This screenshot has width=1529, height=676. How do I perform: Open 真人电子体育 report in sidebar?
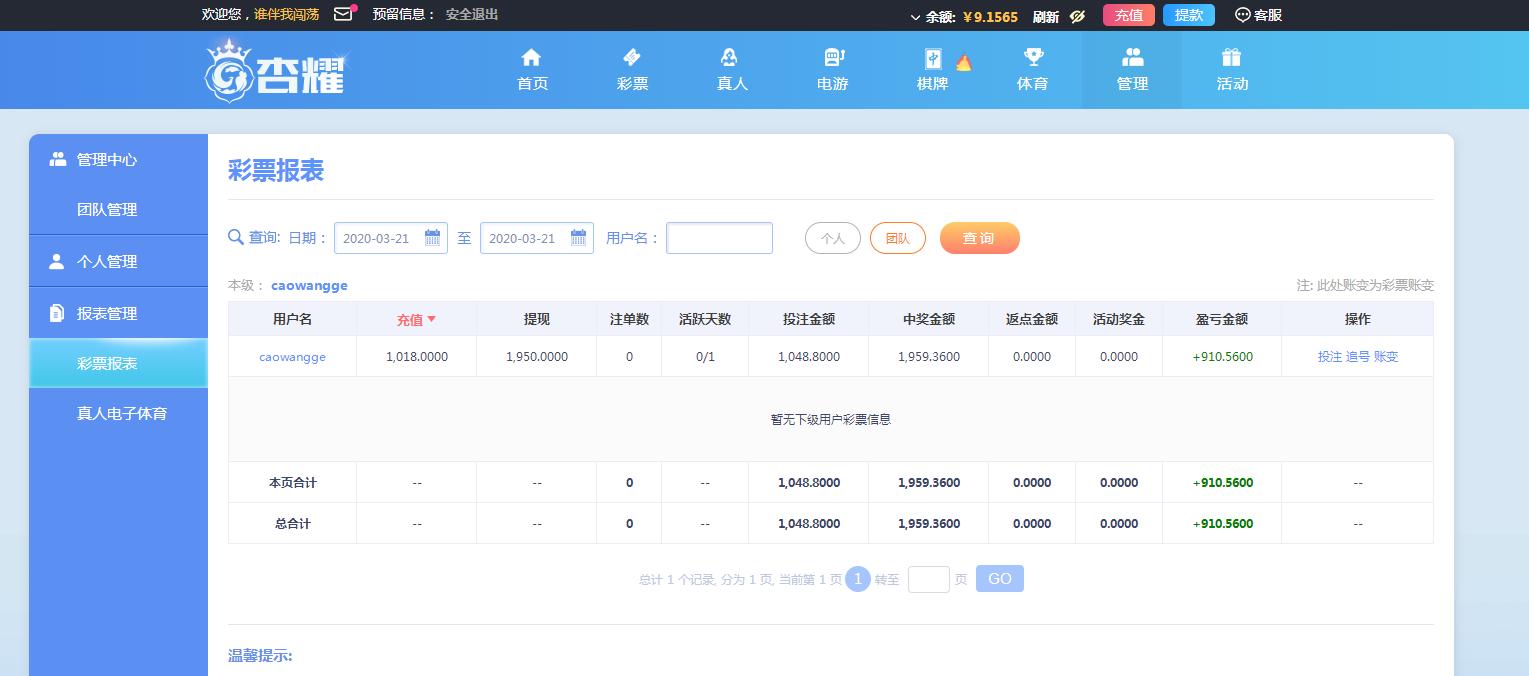pyautogui.click(x=121, y=413)
